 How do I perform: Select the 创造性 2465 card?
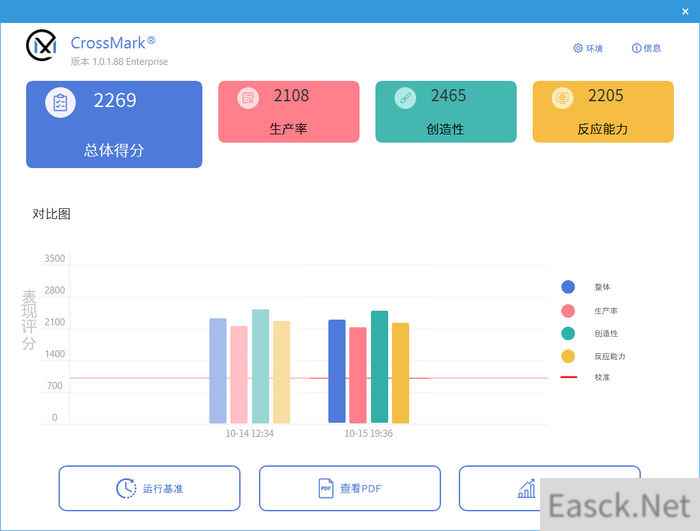pos(446,112)
